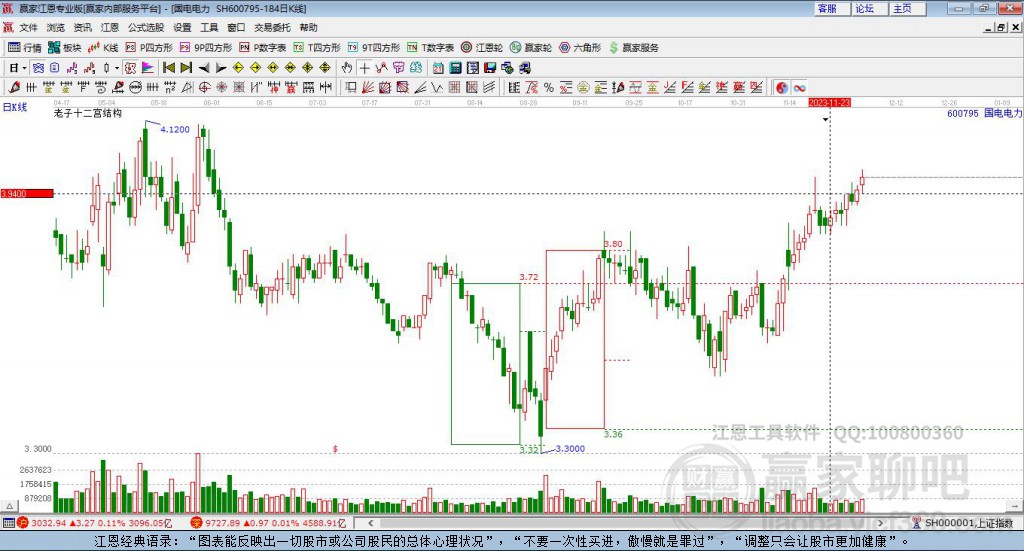Open the 设置 menu

(x=182, y=27)
